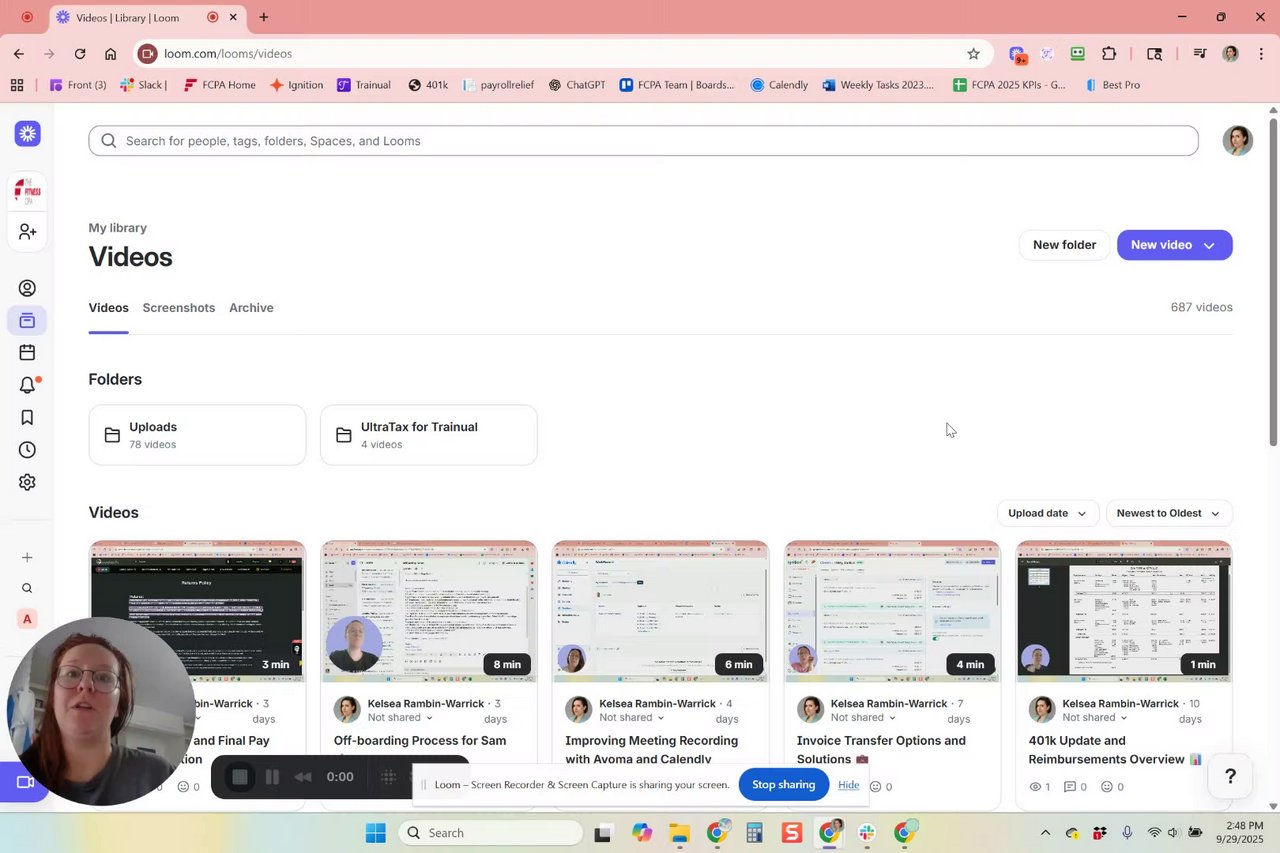
Task: Open the red 'A' space icon
Action: 27,619
